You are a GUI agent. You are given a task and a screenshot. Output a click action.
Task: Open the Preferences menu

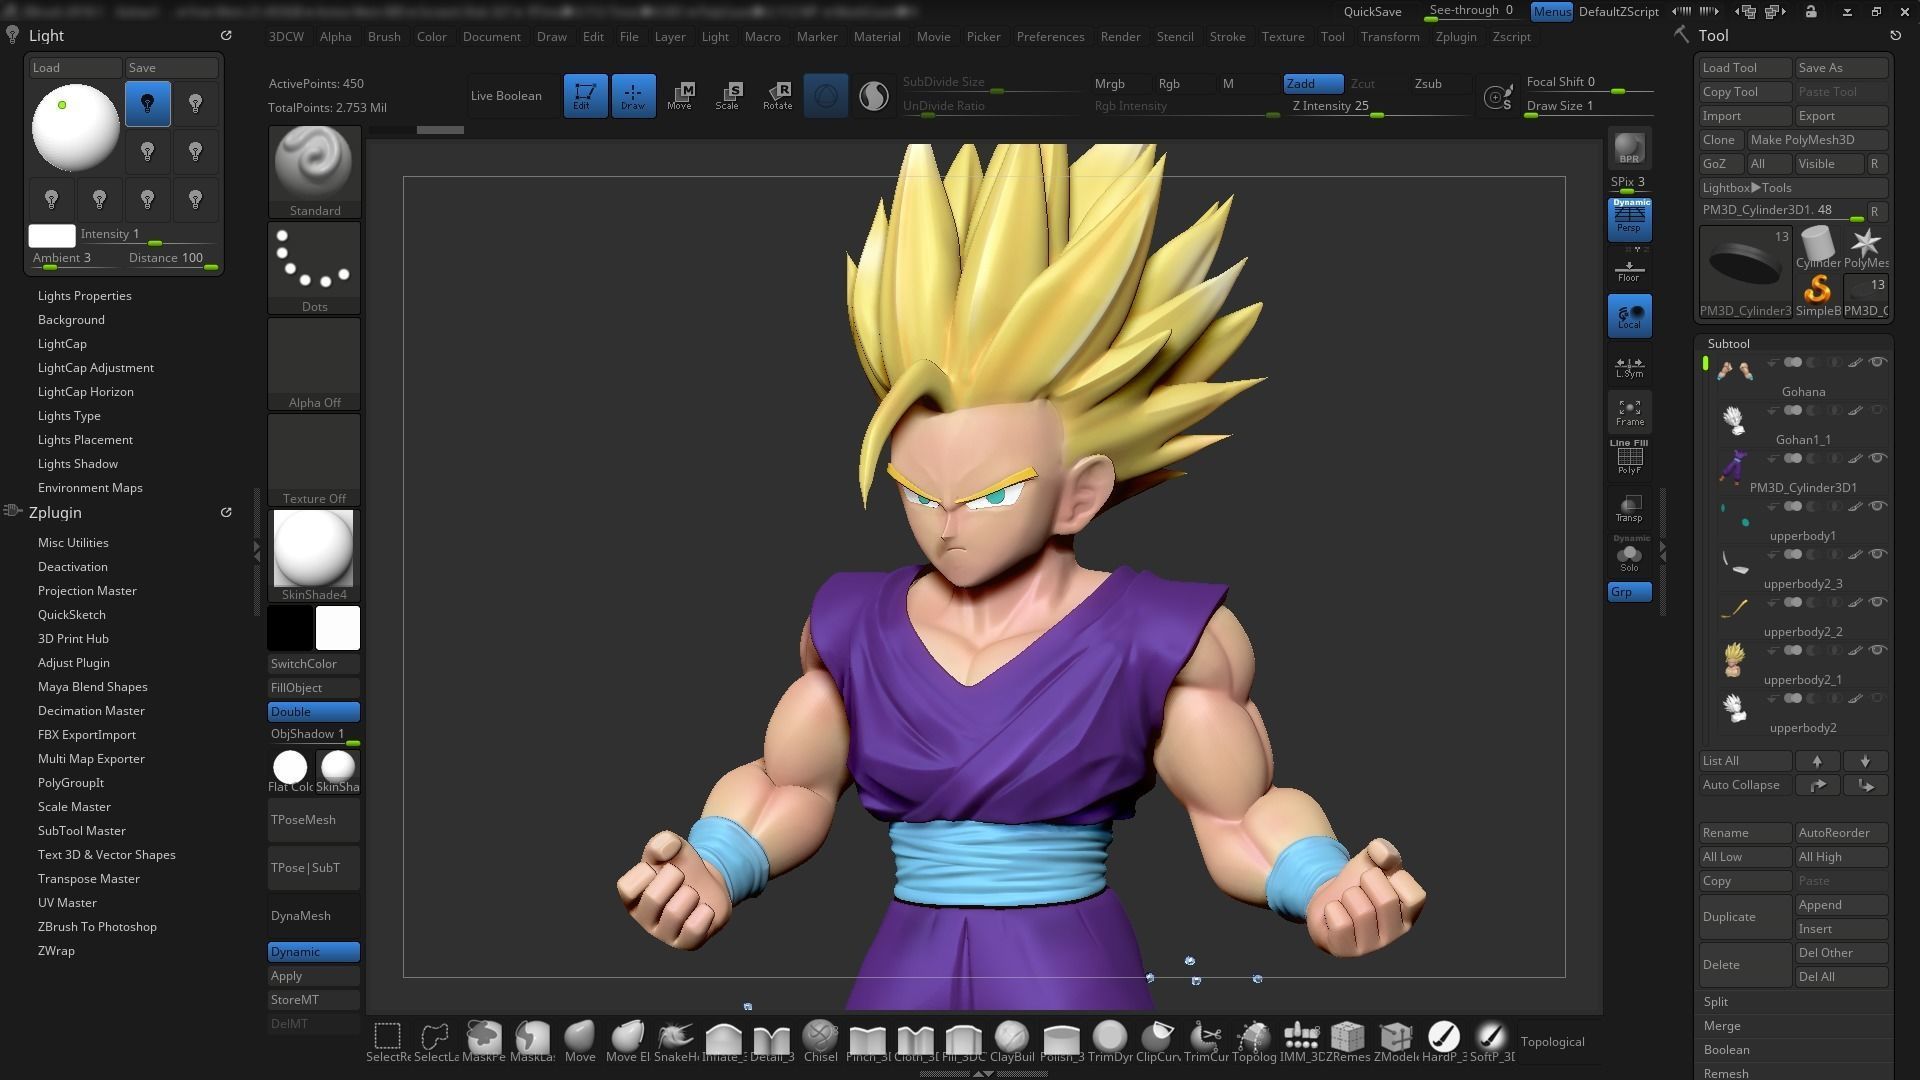pos(1050,37)
